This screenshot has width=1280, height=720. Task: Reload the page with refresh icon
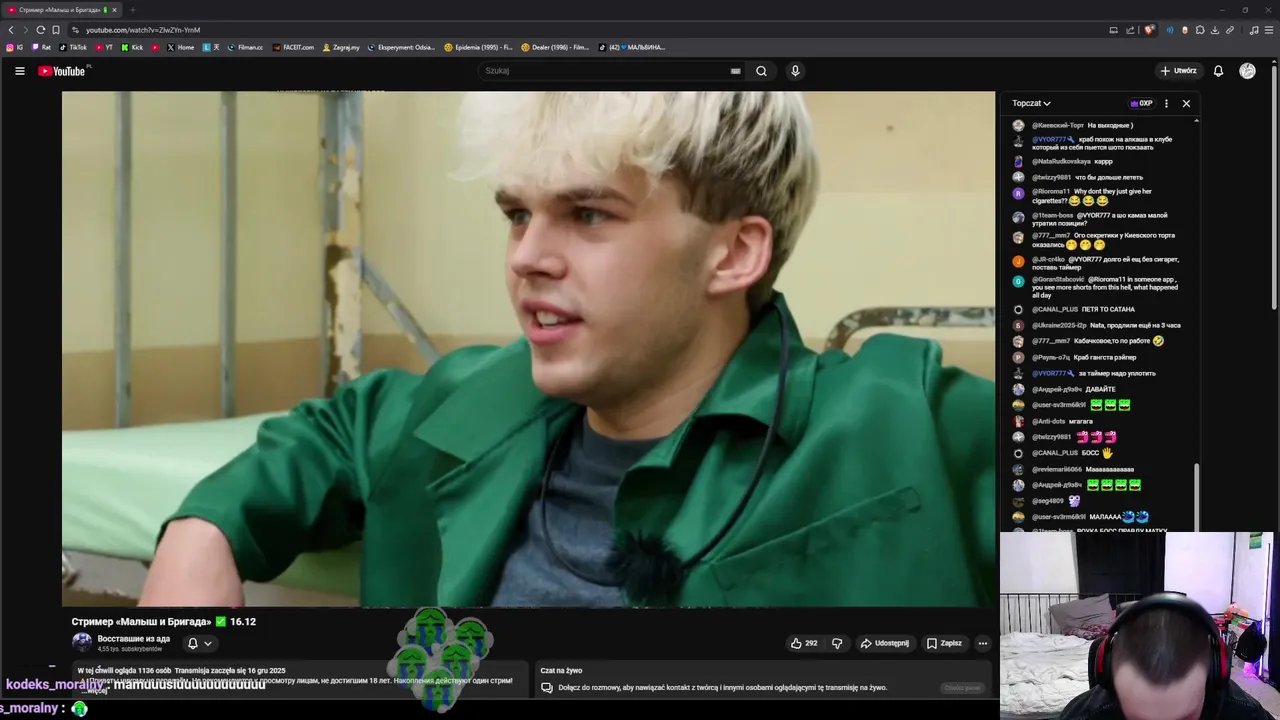coord(41,30)
